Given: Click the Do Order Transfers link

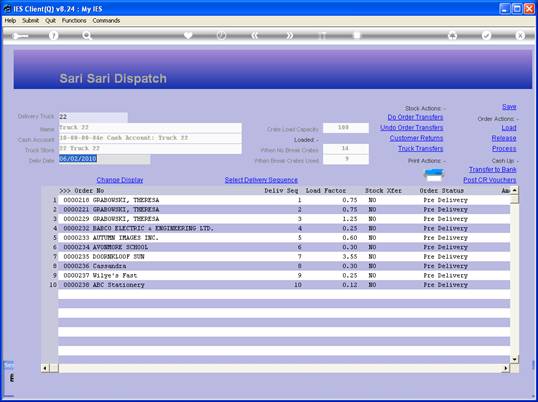Looking at the screenshot, I should (415, 117).
